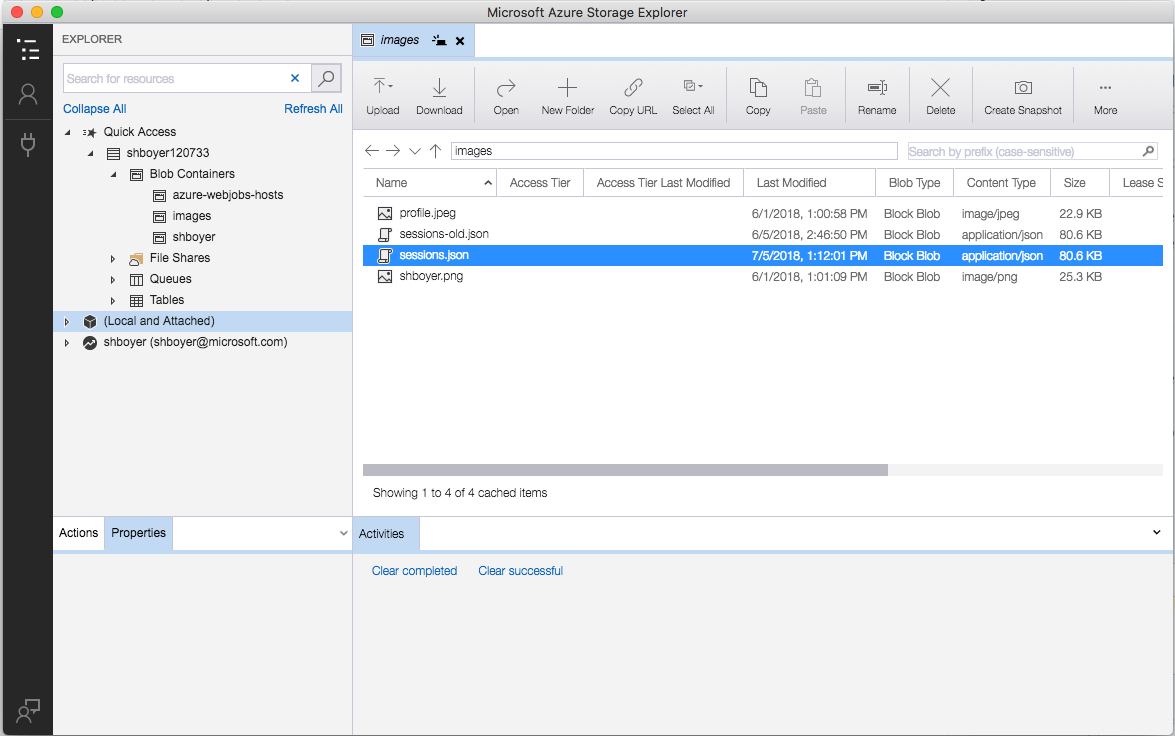The image size is (1175, 736).
Task: Expand the Tables node
Action: pyautogui.click(x=113, y=301)
